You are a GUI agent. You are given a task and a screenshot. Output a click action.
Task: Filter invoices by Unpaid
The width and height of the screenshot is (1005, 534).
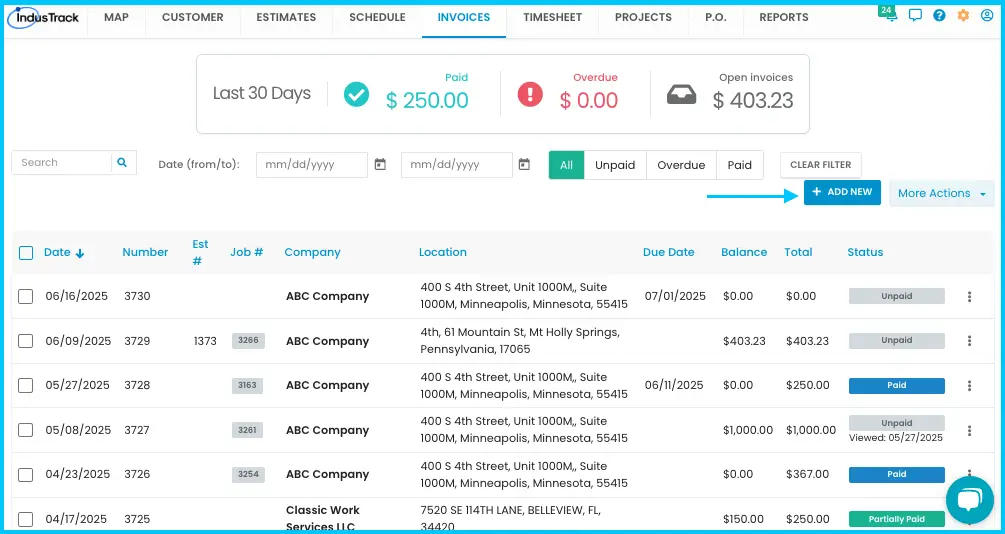pos(615,165)
